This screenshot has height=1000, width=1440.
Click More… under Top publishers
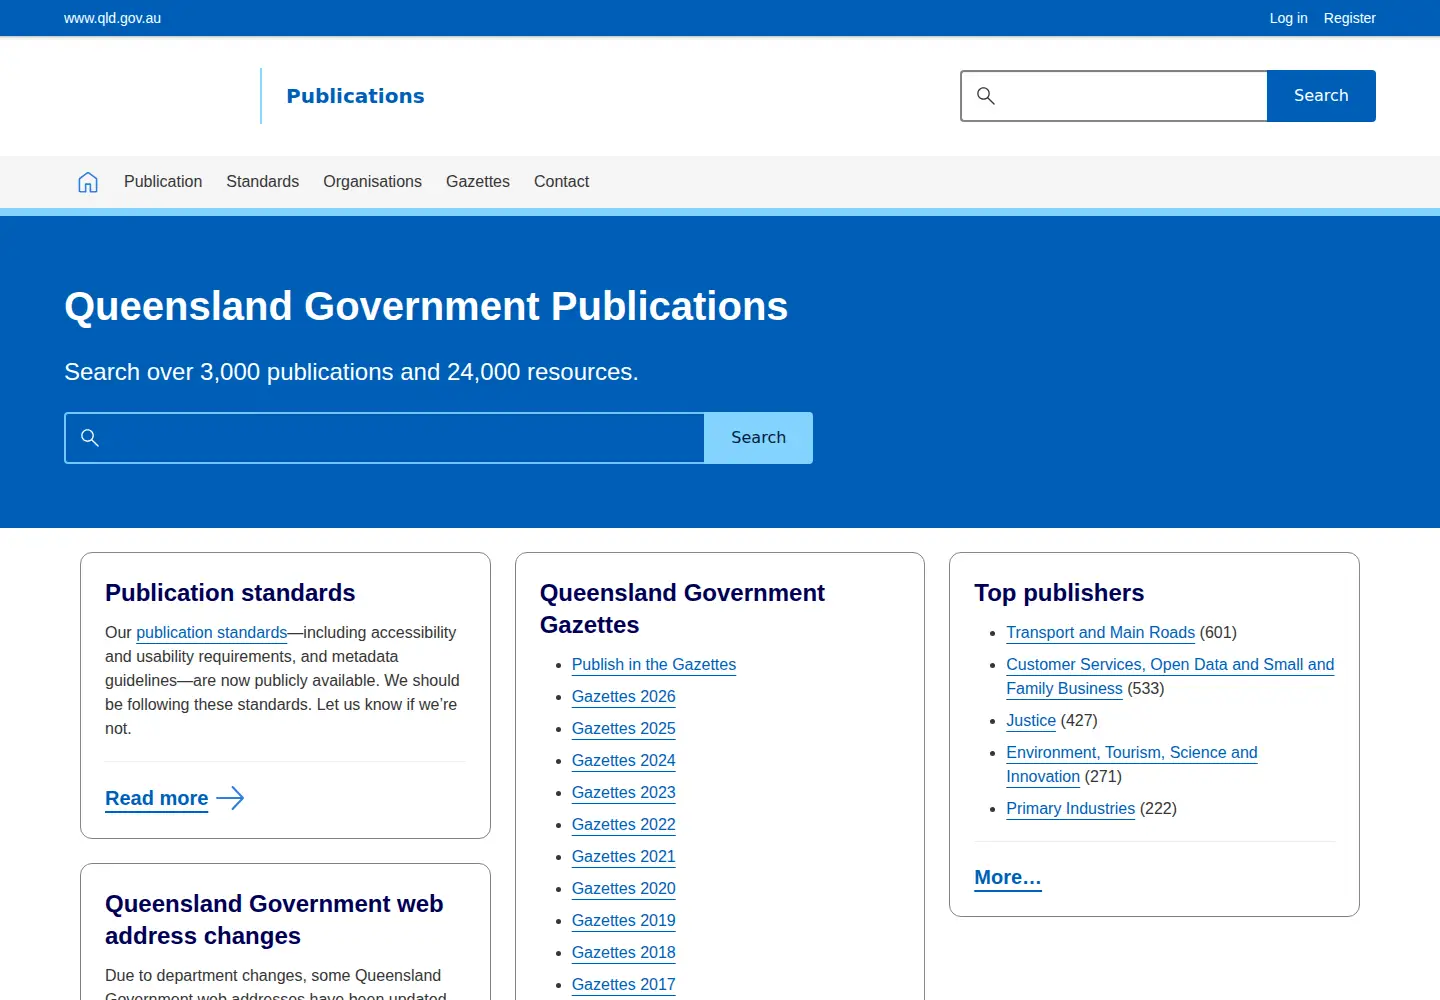(x=1008, y=877)
